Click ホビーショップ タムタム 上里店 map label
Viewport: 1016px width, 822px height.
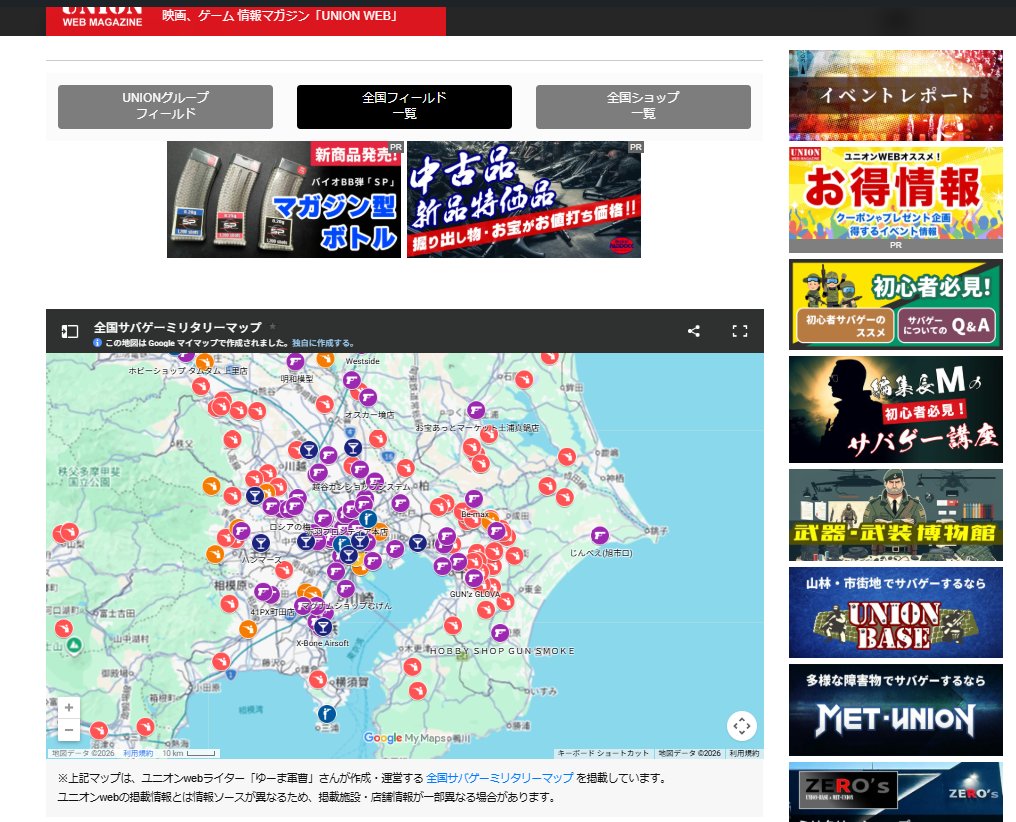click(188, 371)
